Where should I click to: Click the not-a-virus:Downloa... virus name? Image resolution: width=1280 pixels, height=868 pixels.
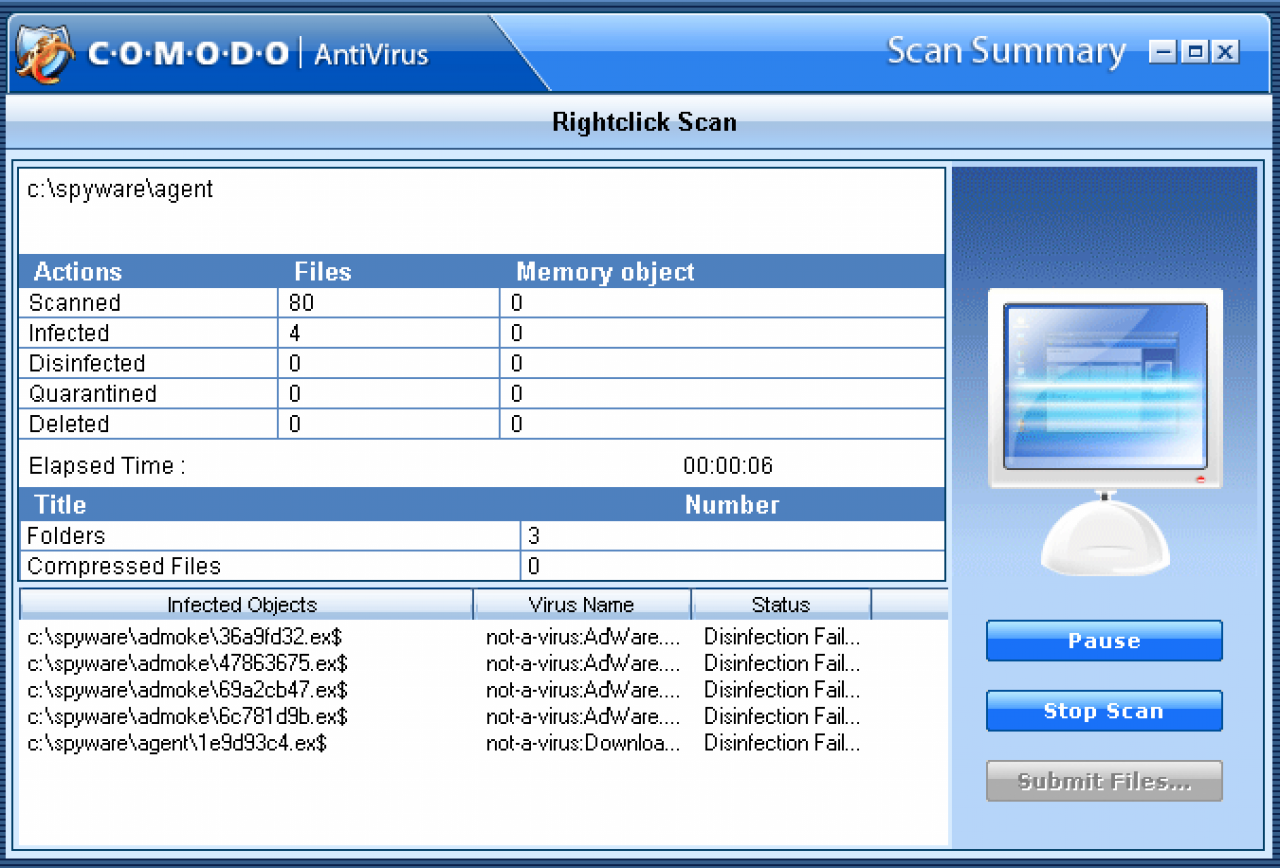tap(583, 743)
